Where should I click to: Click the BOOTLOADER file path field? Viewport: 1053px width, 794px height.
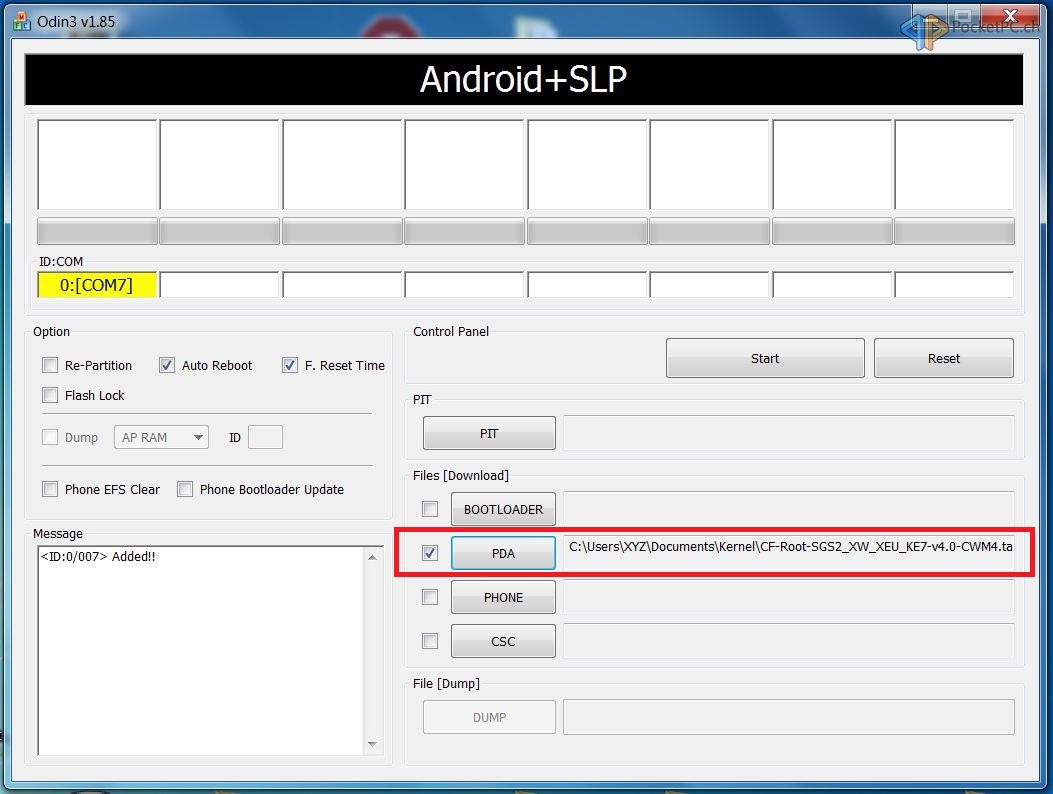(788, 509)
